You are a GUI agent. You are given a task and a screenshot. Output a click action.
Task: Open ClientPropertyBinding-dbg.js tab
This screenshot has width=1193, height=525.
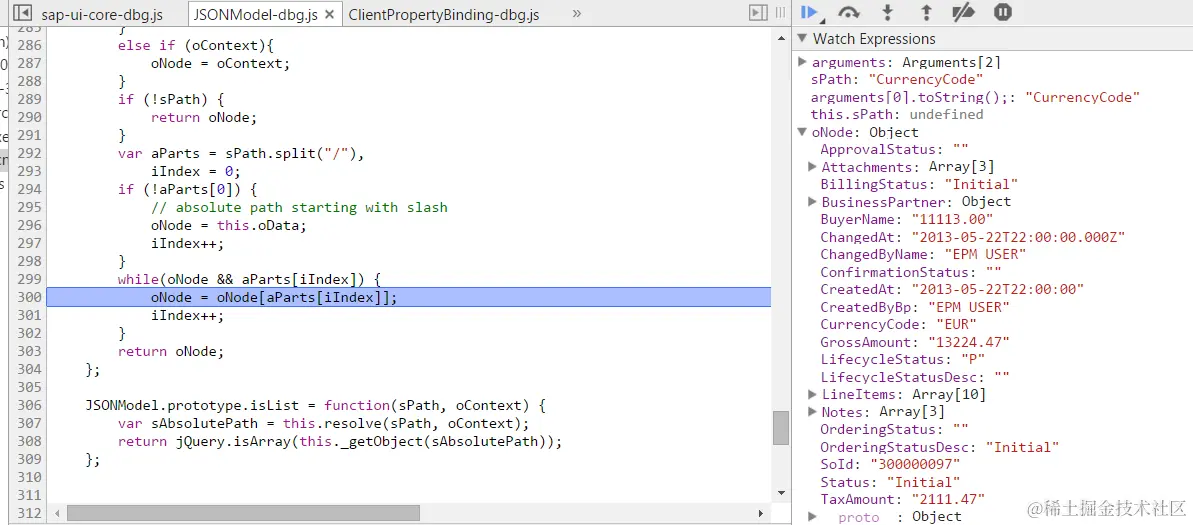[444, 14]
